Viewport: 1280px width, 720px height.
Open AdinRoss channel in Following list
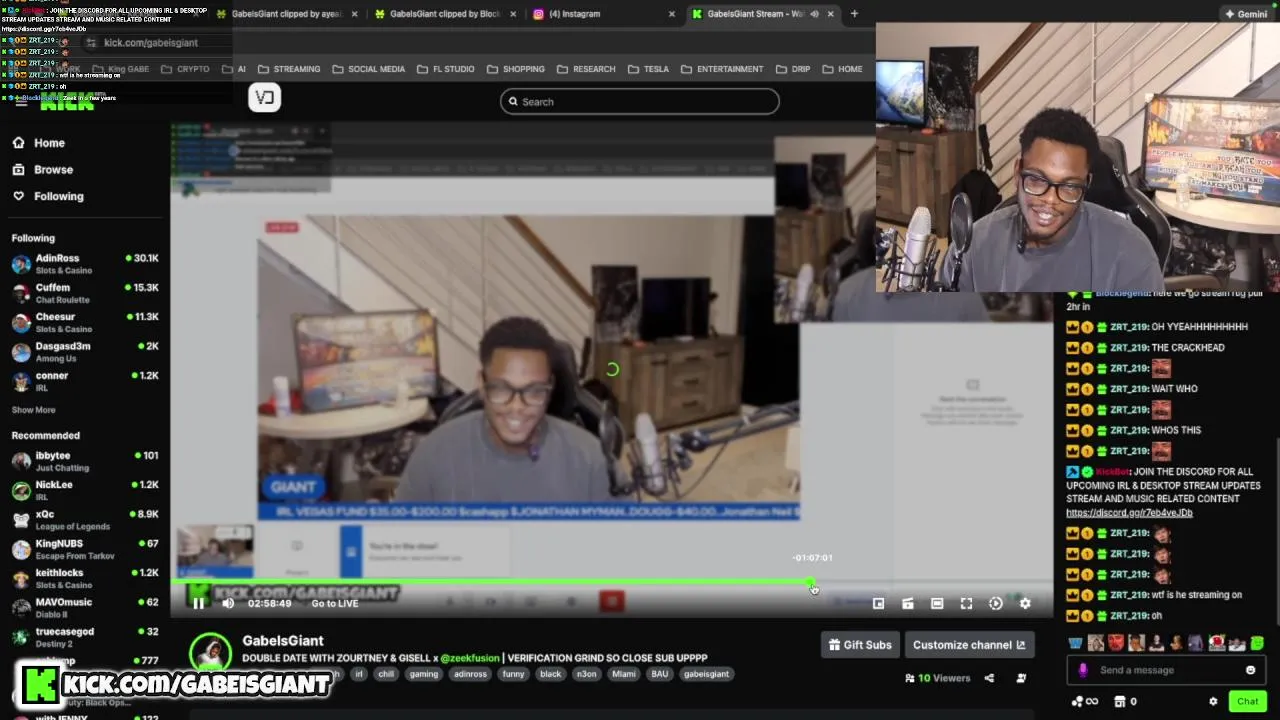point(85,264)
